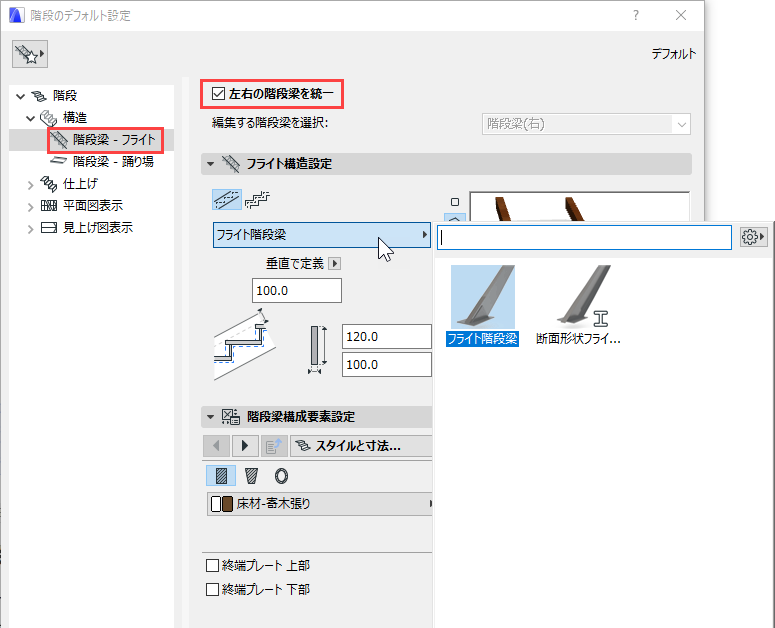Viewport: 775px width, 628px height.
Task: Click the 平面図表示 floor plan icon
Action: click(48, 206)
